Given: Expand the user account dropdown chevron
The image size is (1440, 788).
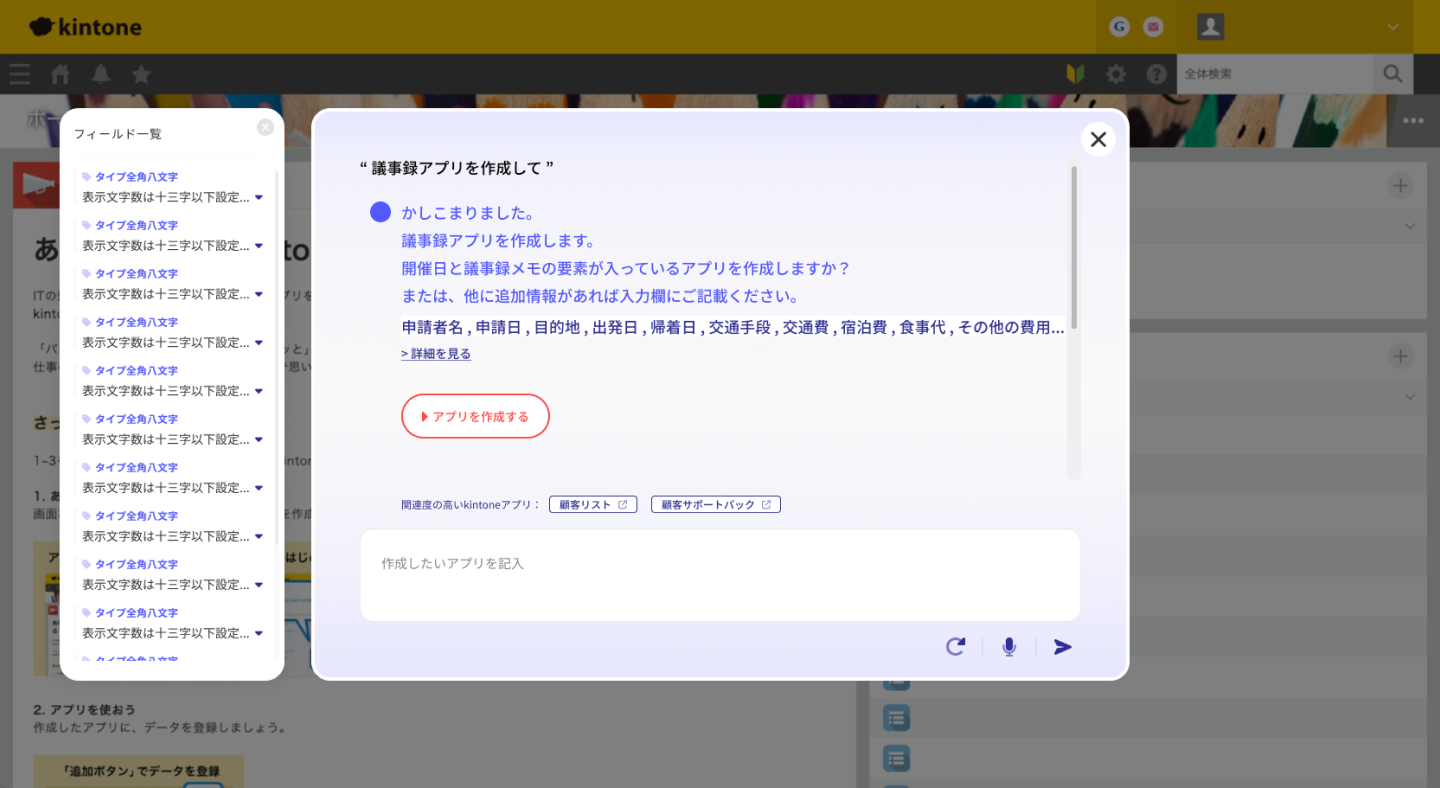Looking at the screenshot, I should click(x=1393, y=27).
